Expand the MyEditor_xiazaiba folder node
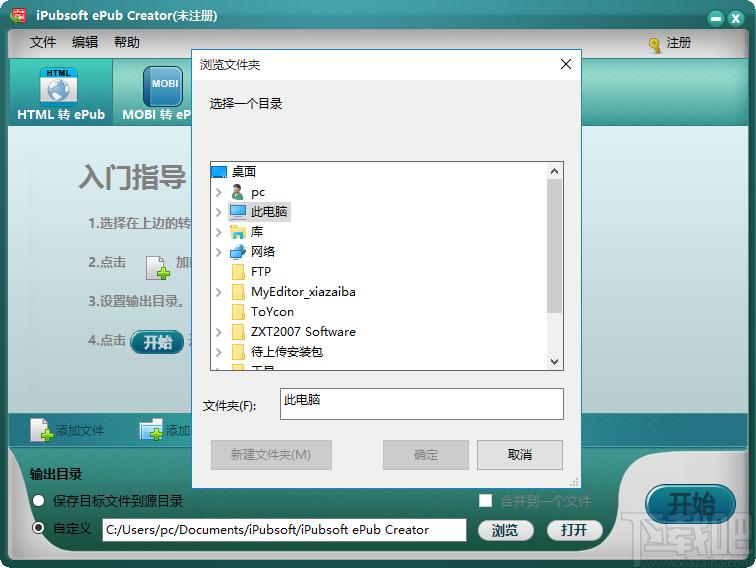The height and width of the screenshot is (568, 756). [x=218, y=292]
